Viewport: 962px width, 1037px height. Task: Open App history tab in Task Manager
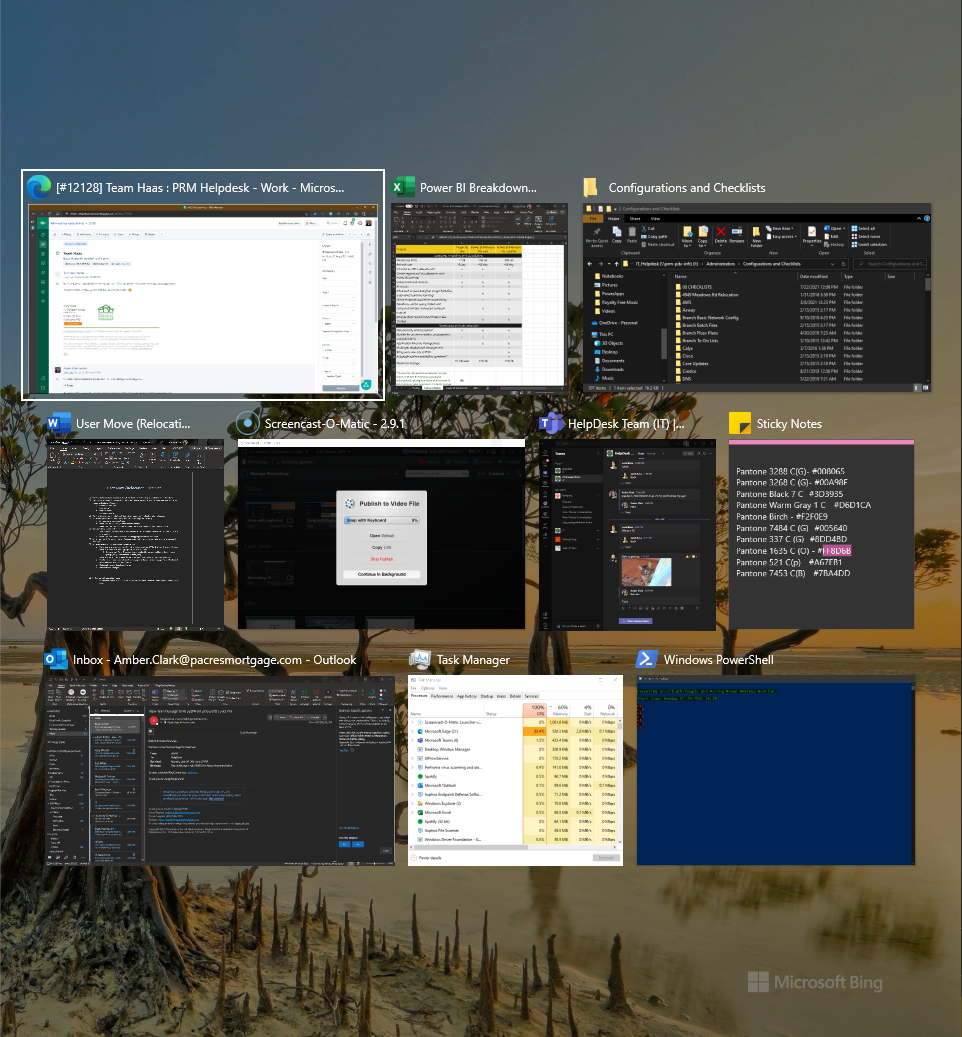[466, 696]
